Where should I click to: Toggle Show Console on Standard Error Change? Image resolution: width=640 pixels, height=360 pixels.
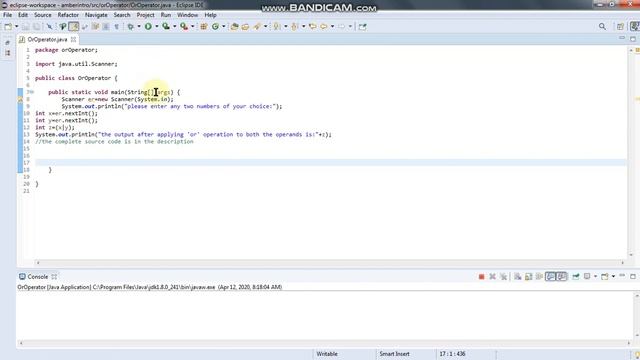click(562, 277)
